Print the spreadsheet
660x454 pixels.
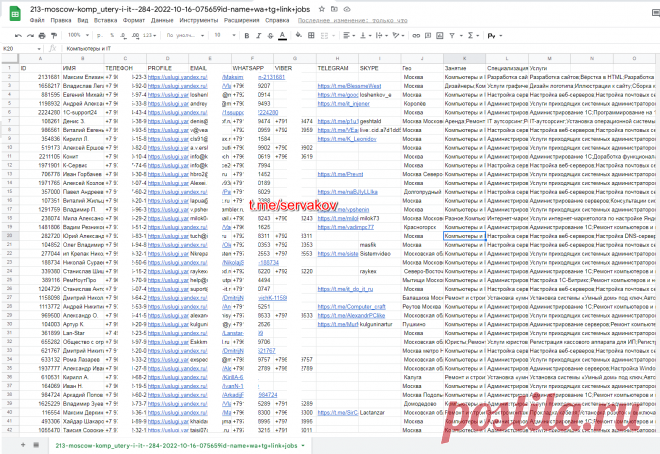42,36
